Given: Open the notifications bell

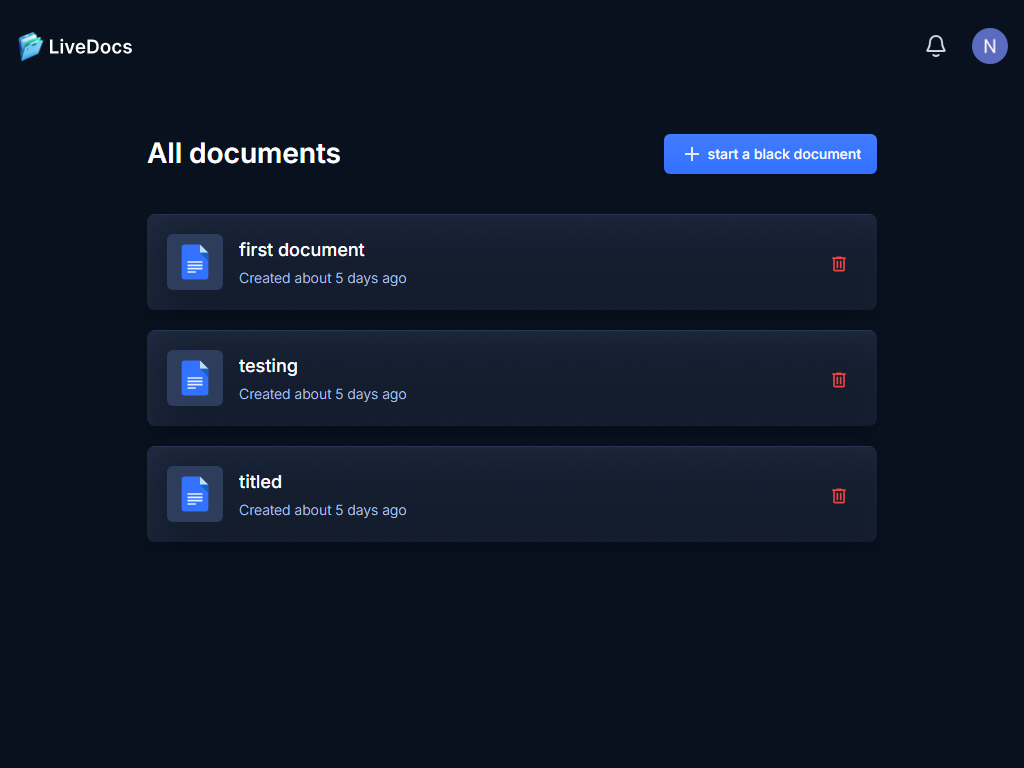Looking at the screenshot, I should tap(936, 46).
